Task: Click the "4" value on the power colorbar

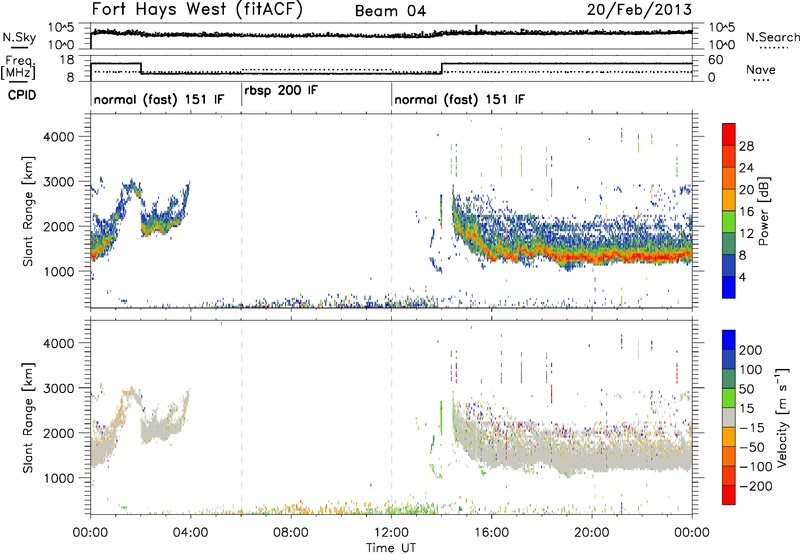Action: click(743, 277)
